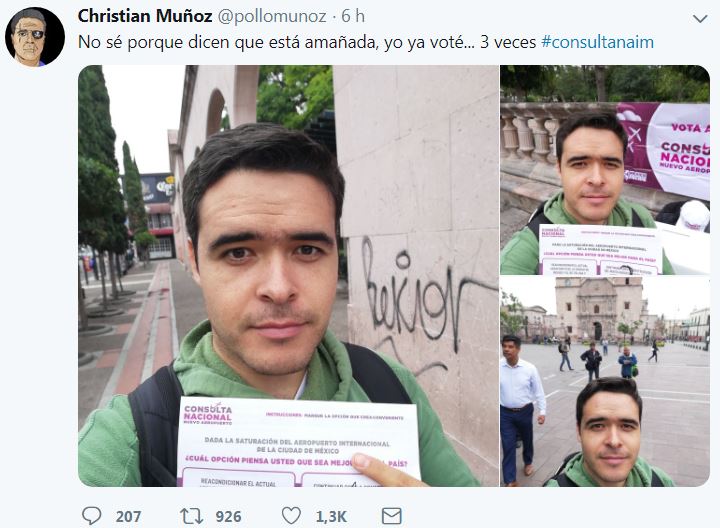Open the Christian Muñoz display name link
Screen dimensions: 720x528
145,16
